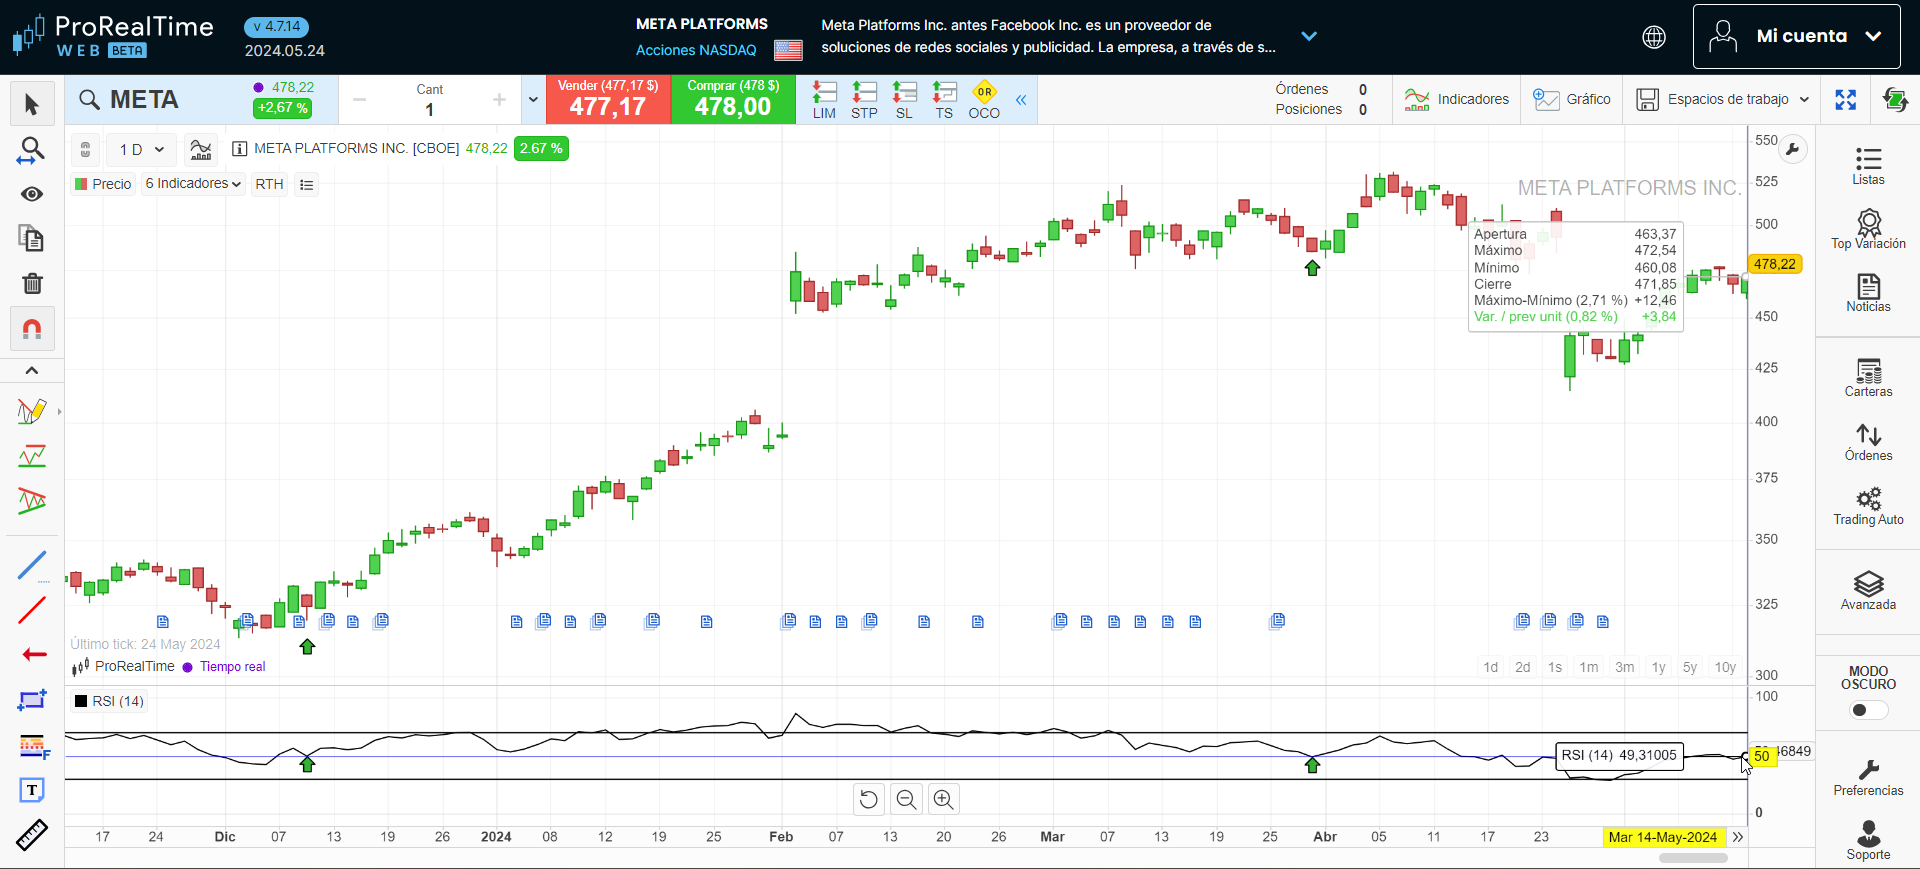Click the Comprar buy button
This screenshot has width=1920, height=869.
(x=733, y=99)
